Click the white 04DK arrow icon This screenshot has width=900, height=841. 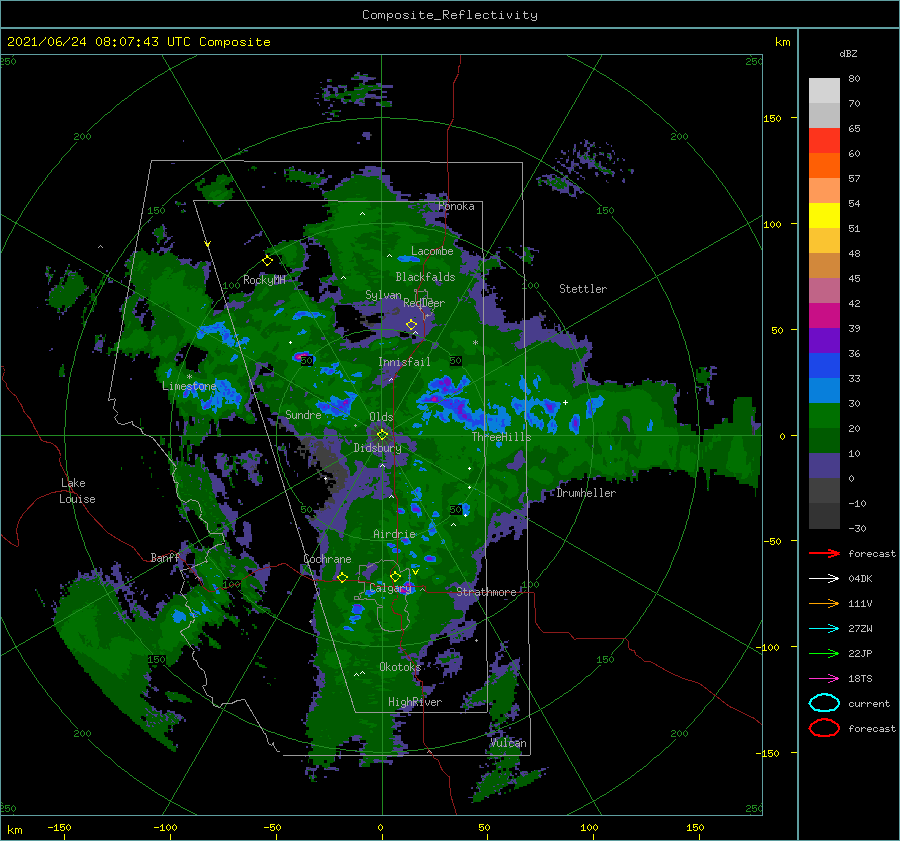pos(824,579)
